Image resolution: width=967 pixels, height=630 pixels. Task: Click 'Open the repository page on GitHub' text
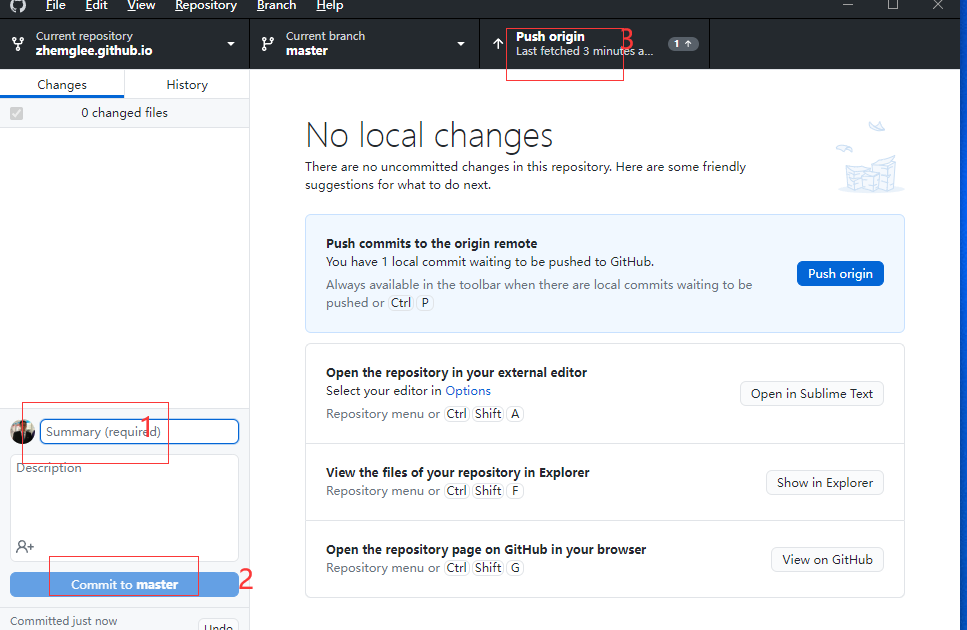coord(486,550)
